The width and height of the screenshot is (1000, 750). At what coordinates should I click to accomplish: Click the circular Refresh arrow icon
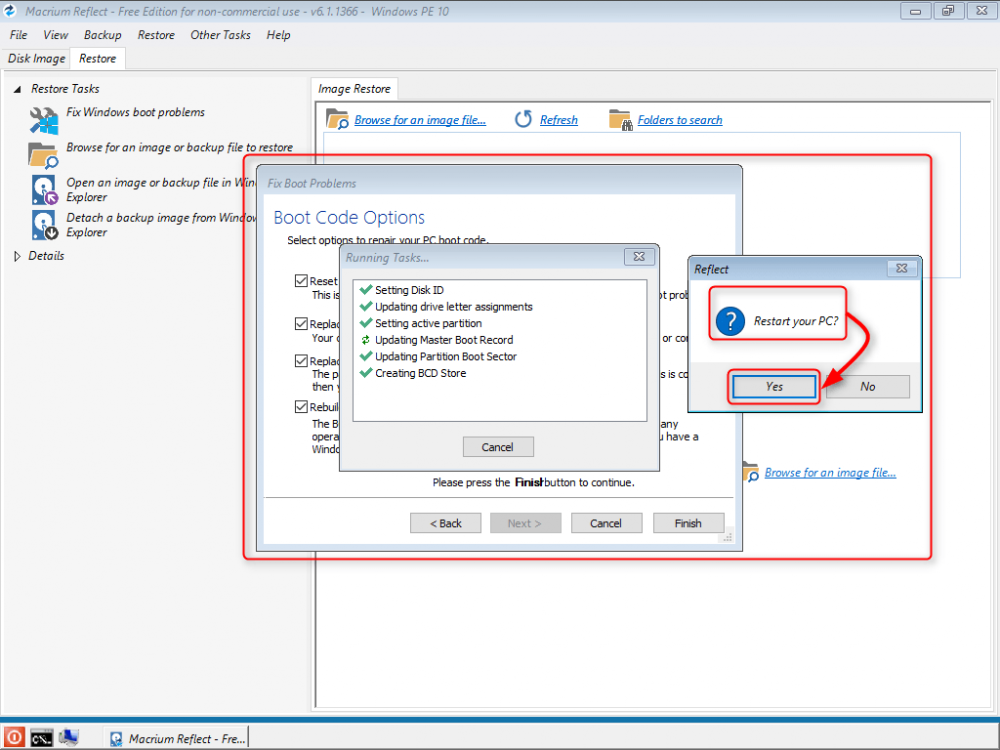(523, 119)
